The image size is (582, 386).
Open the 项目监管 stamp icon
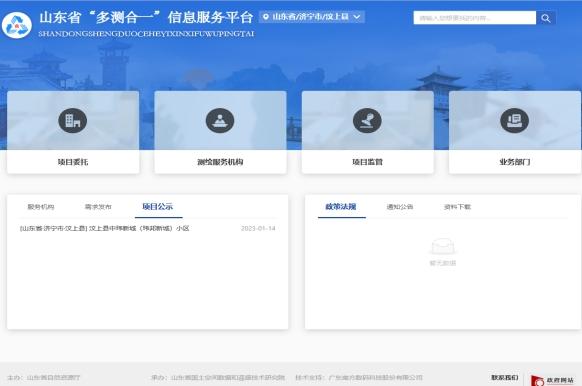point(367,121)
